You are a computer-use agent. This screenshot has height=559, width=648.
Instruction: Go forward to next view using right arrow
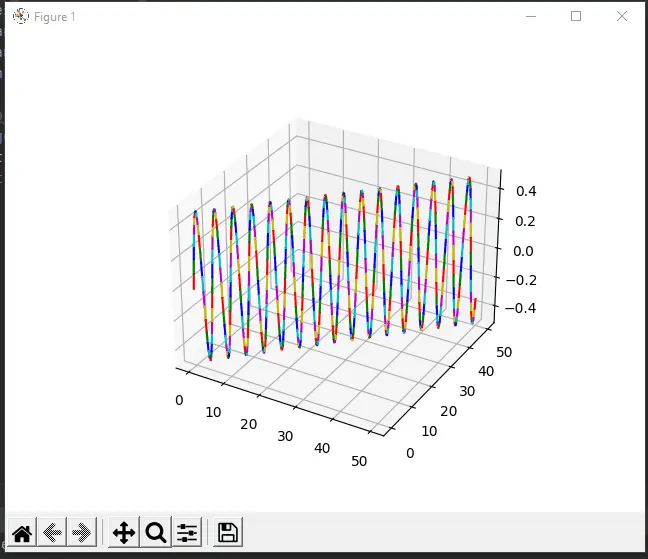click(x=82, y=533)
